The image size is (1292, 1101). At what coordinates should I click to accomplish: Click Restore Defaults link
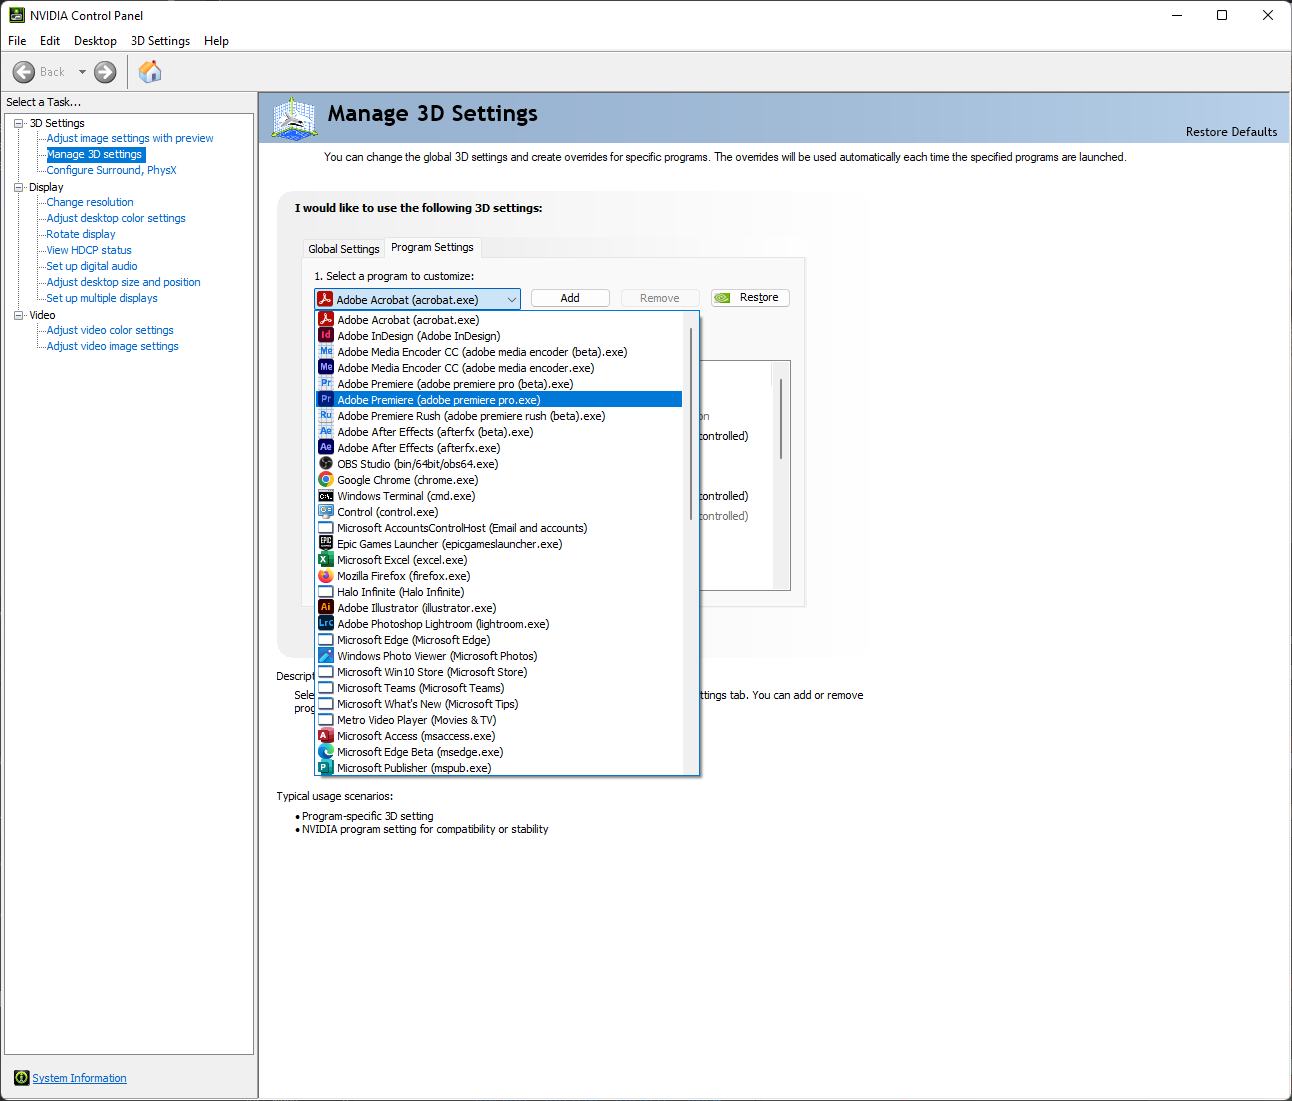(1231, 132)
